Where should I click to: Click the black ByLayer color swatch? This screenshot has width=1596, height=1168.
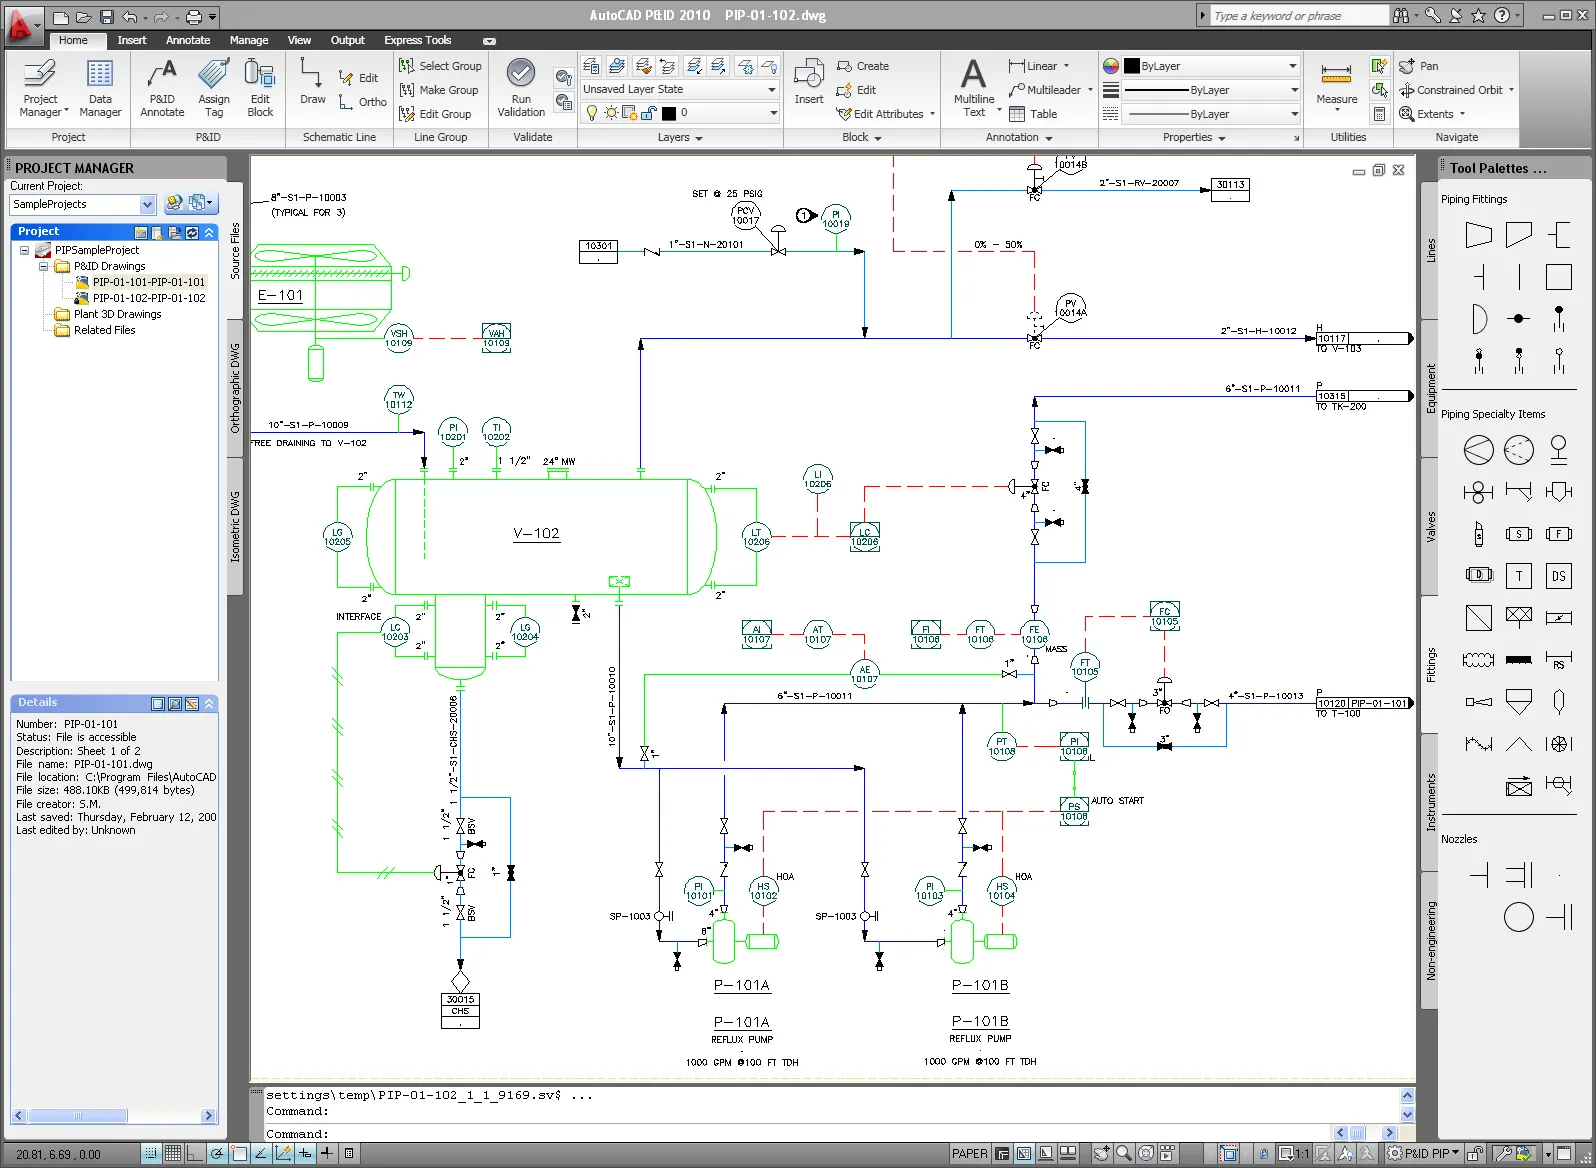[x=1132, y=66]
